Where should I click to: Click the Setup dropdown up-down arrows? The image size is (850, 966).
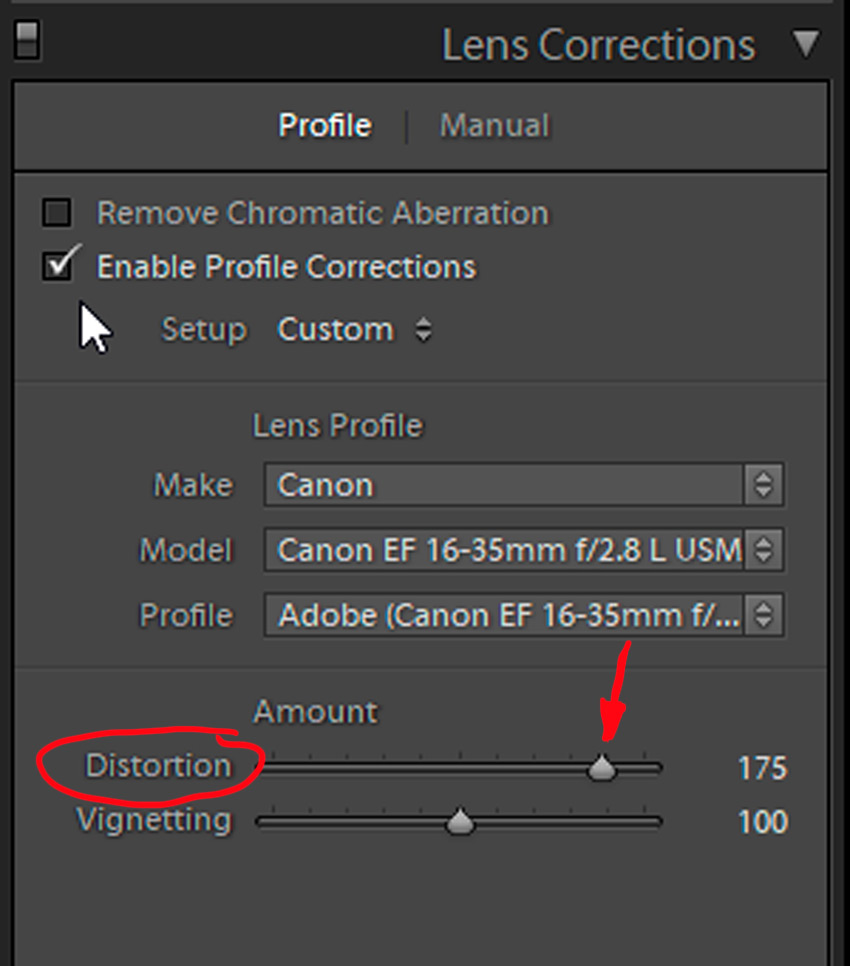(x=424, y=330)
